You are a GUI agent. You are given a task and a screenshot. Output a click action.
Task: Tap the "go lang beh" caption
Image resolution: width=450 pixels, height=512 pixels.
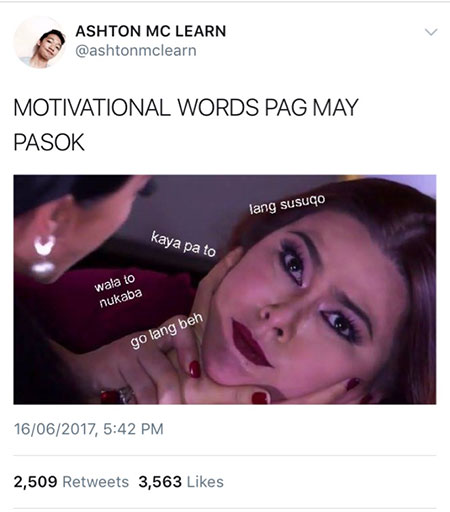(167, 331)
